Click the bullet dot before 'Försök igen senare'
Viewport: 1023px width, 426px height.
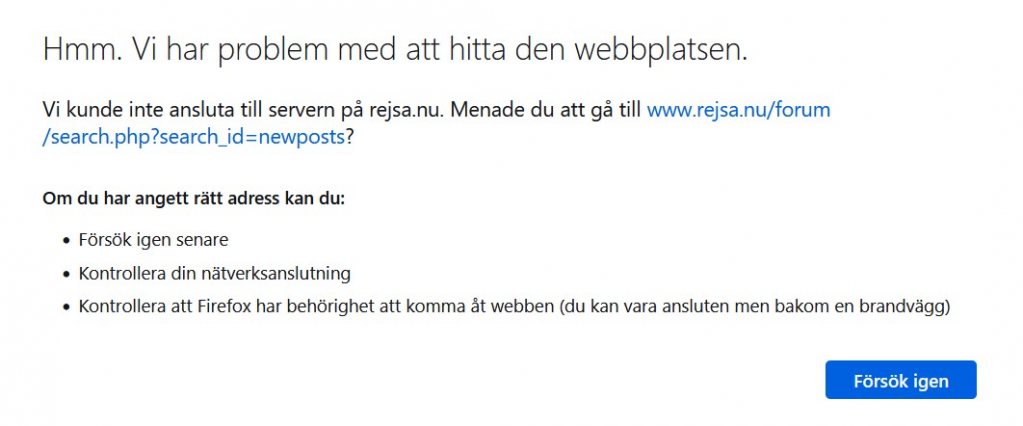pyautogui.click(x=65, y=241)
